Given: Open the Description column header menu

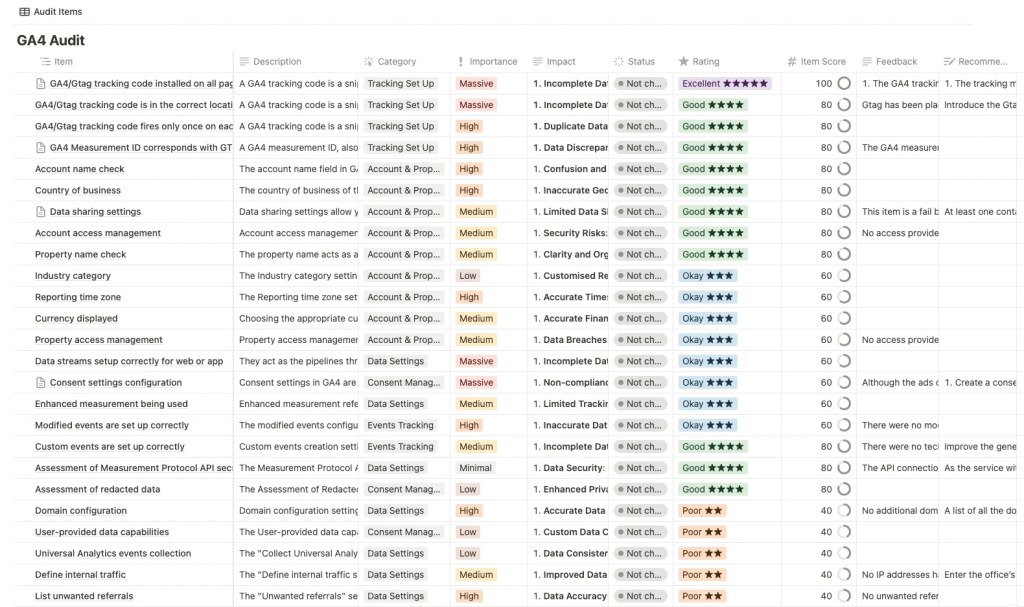Looking at the screenshot, I should [x=276, y=62].
